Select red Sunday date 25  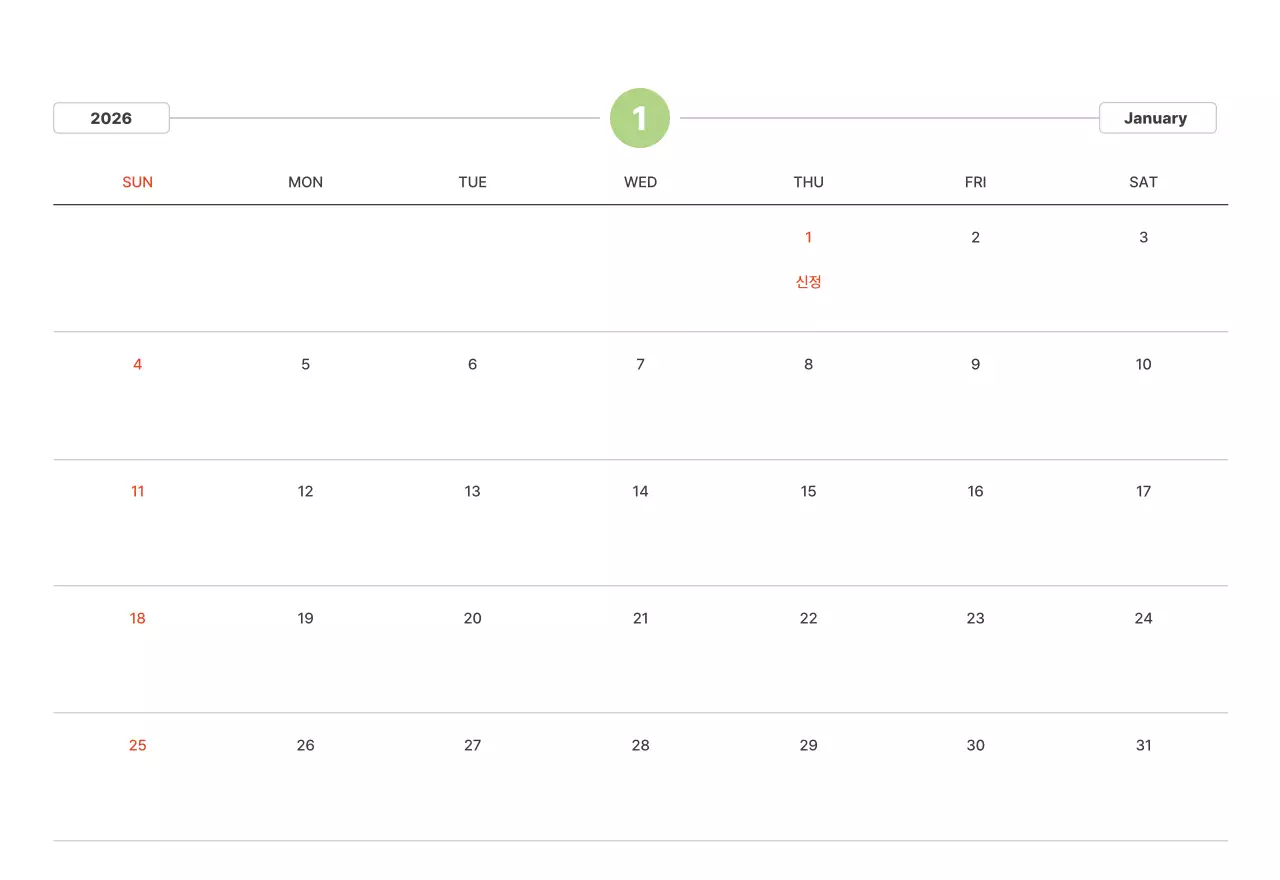tap(138, 746)
